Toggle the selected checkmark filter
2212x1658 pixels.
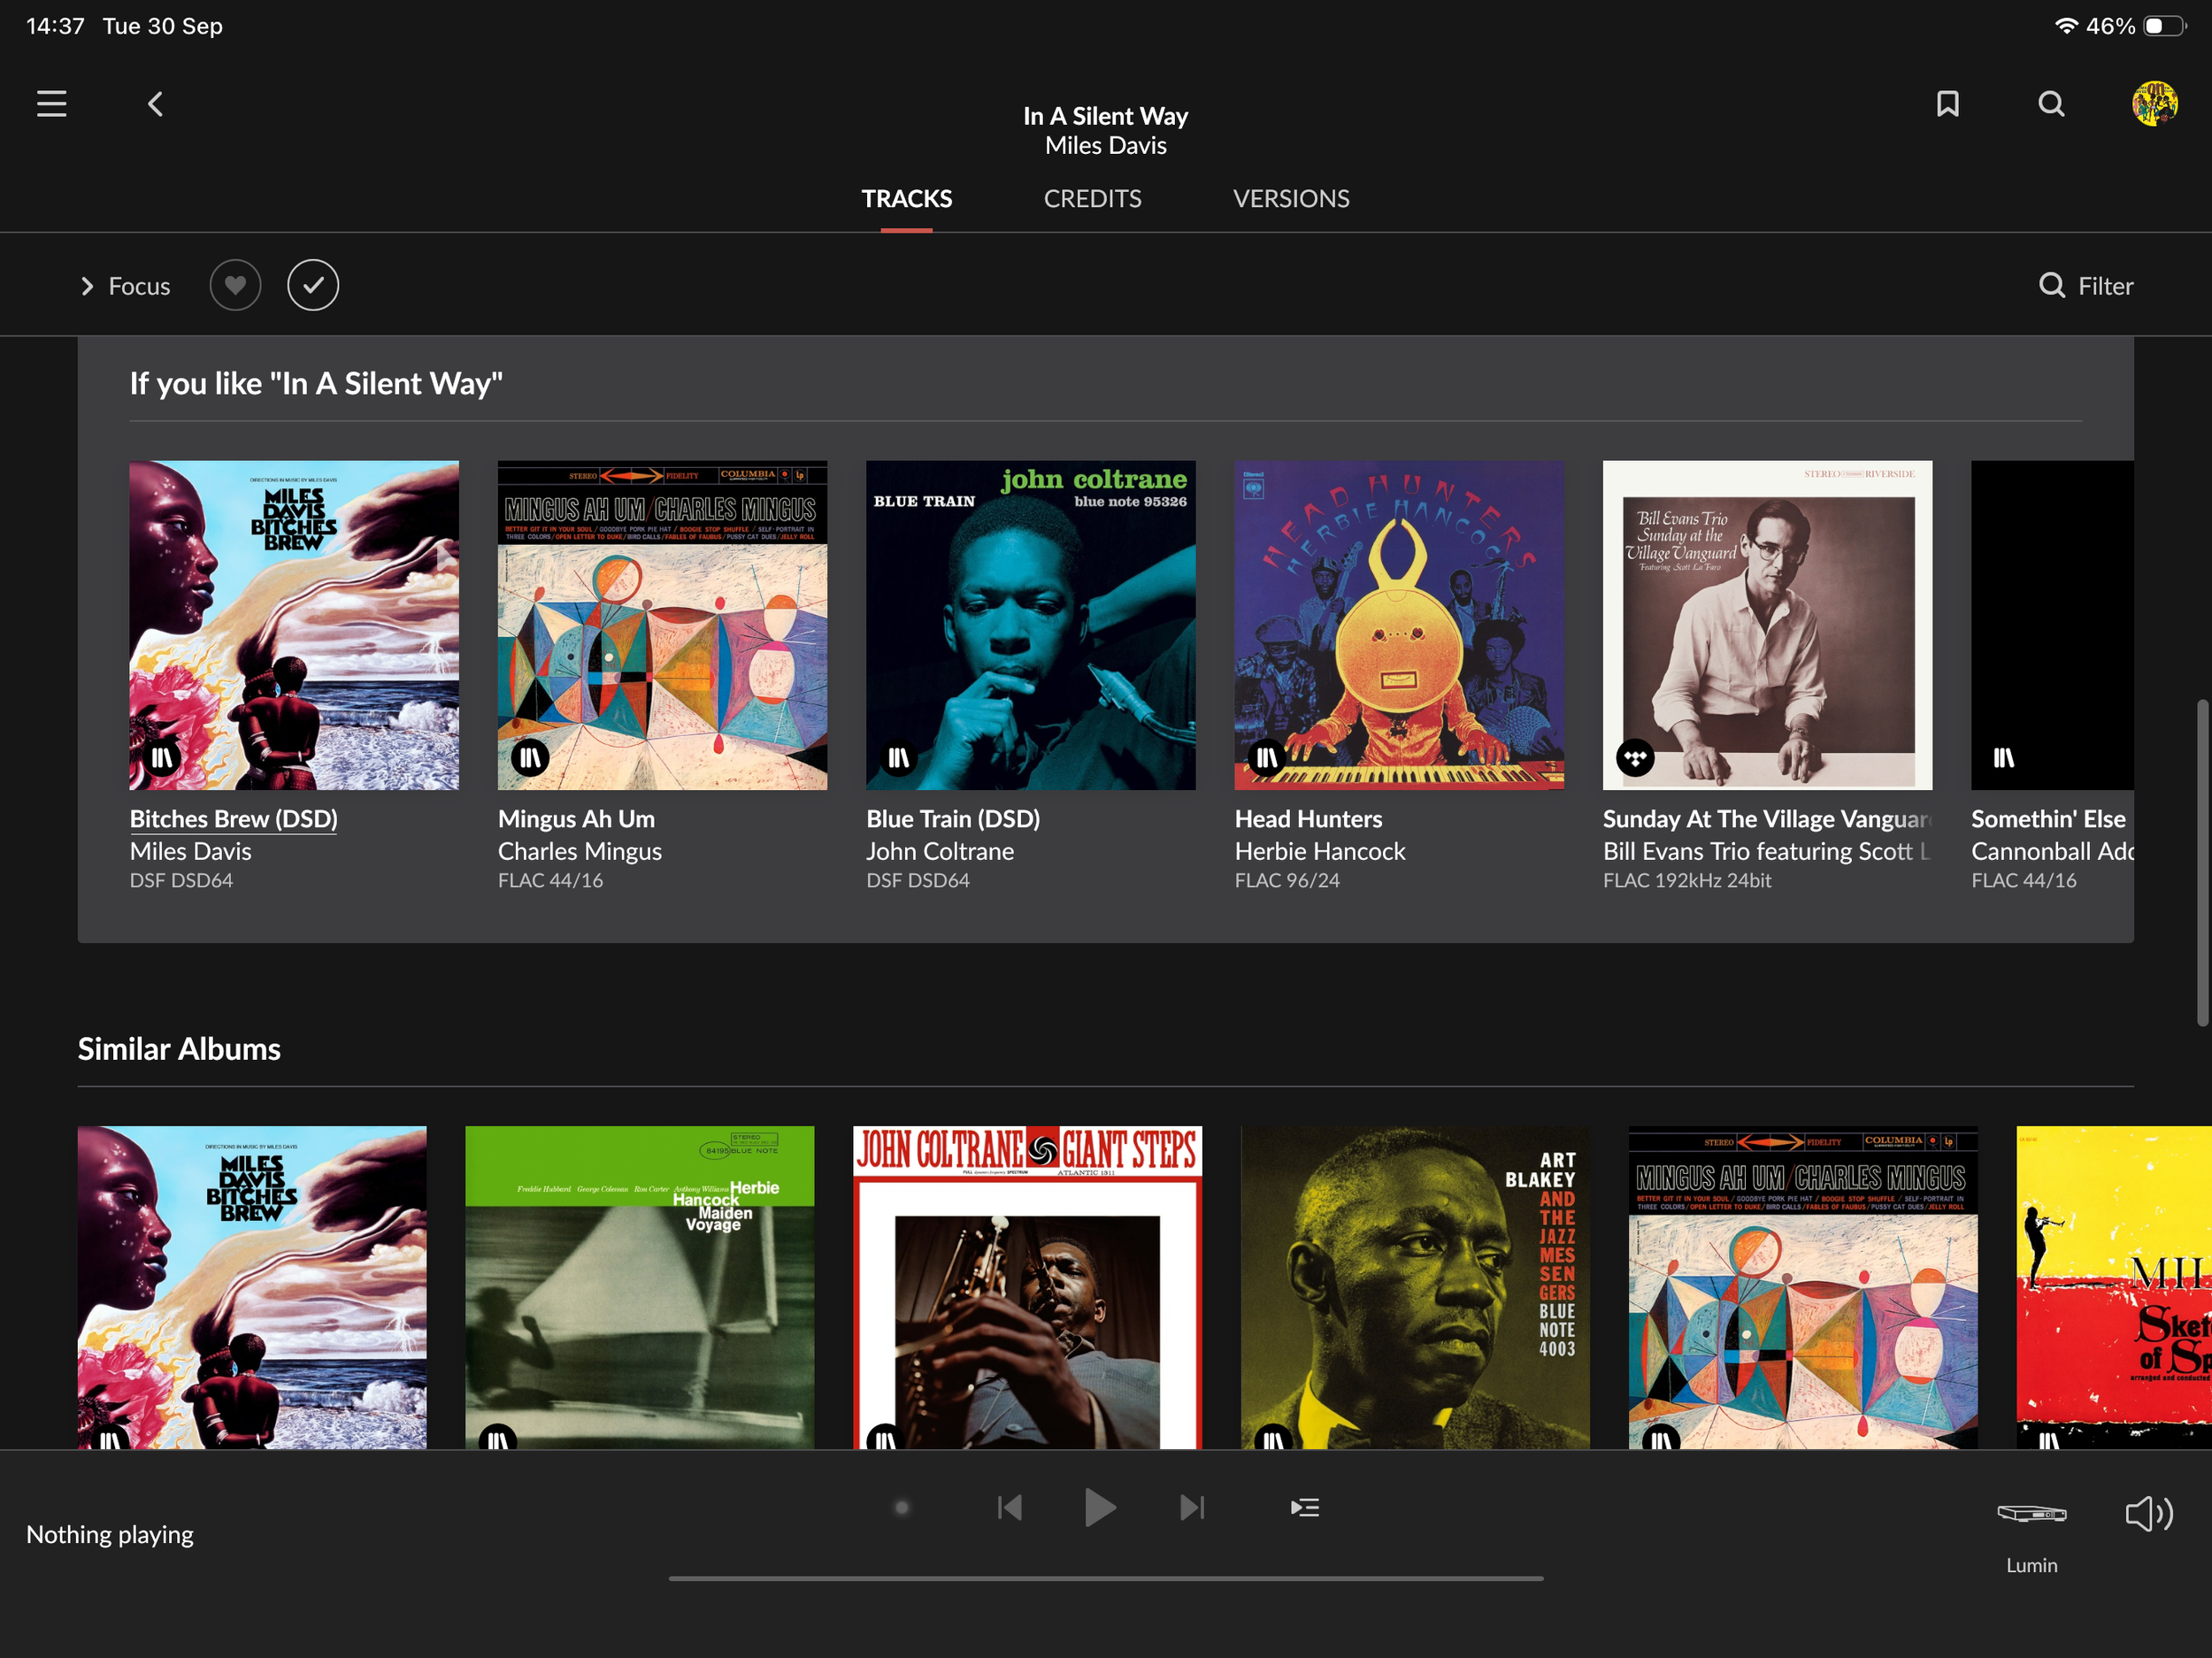313,286
